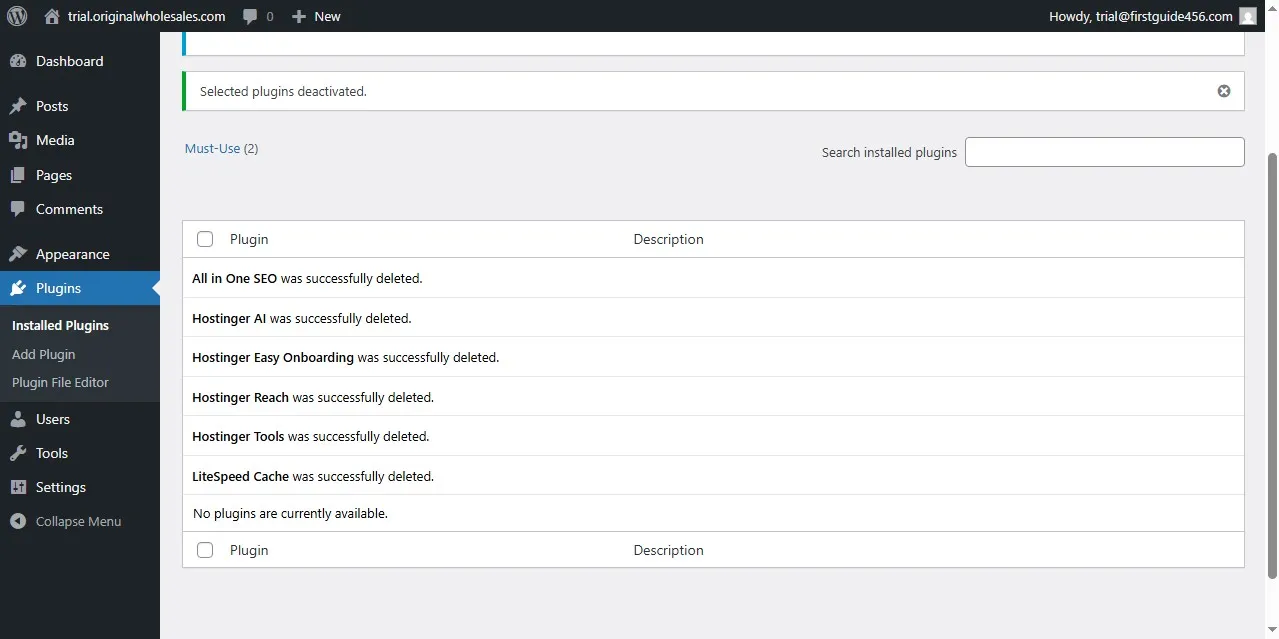
Task: Switch to the Add Plugin submenu item
Action: [43, 354]
